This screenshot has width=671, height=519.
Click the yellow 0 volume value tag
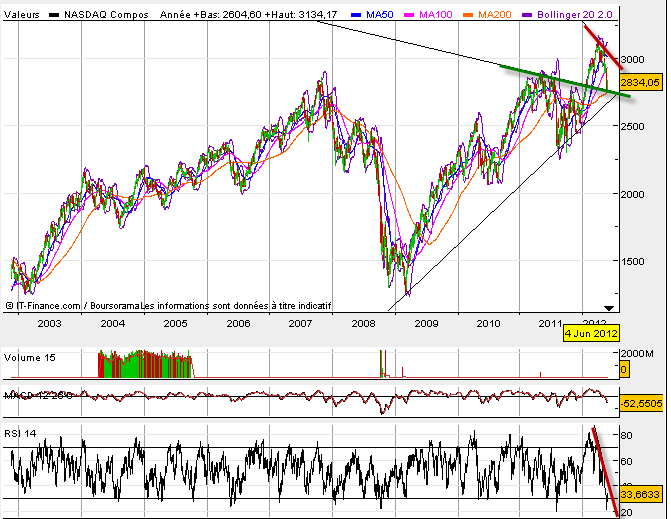[x=625, y=370]
